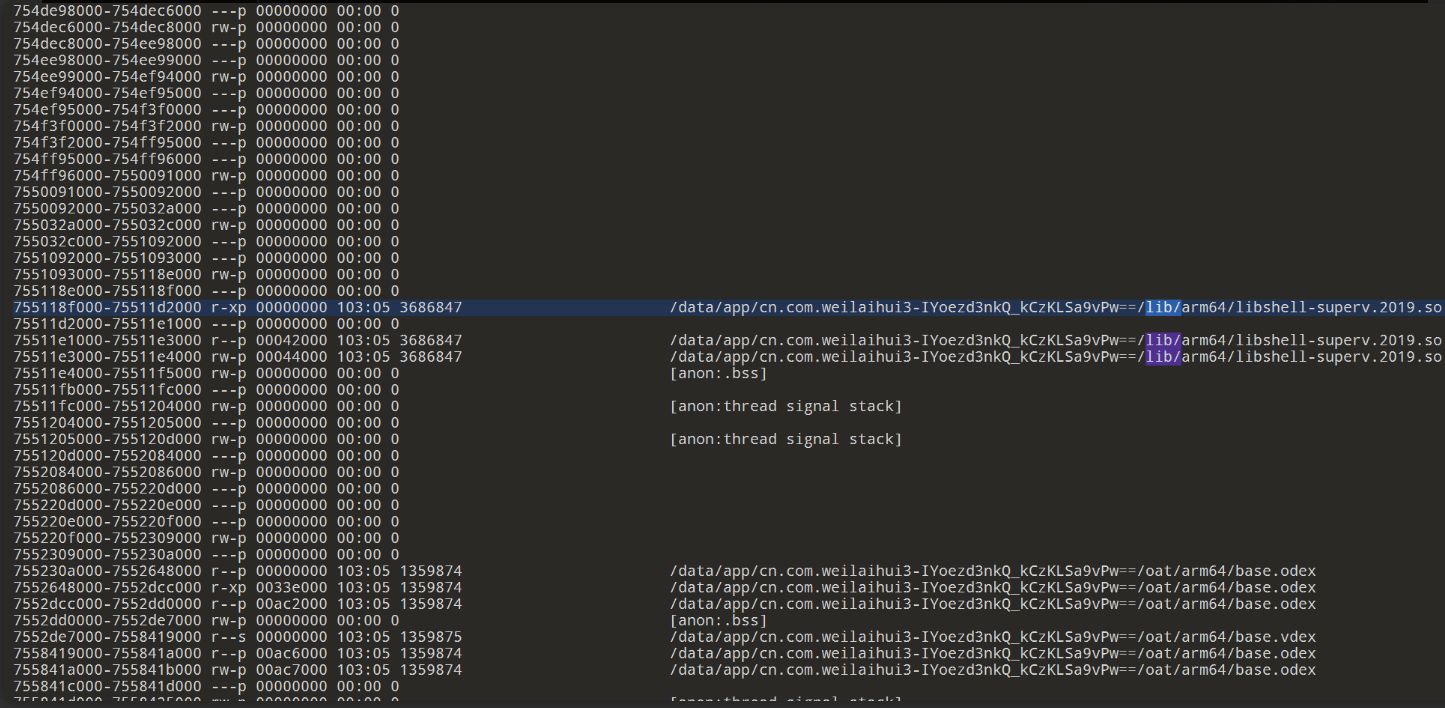This screenshot has width=1445, height=708.
Task: Click the address range 754de98000-754dec6000
Action: coord(107,10)
